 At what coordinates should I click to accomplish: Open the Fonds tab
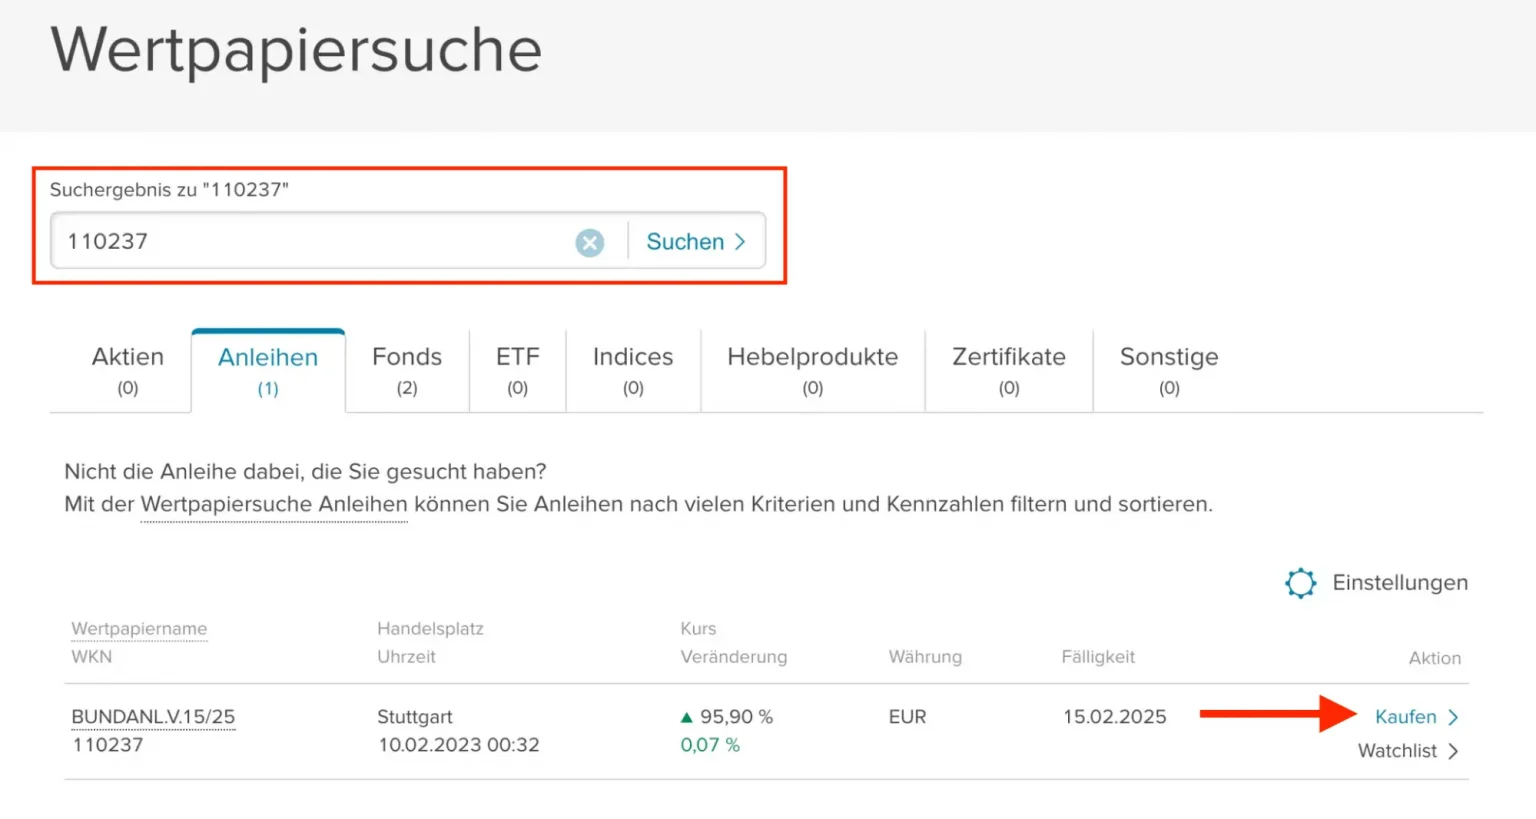click(x=406, y=370)
